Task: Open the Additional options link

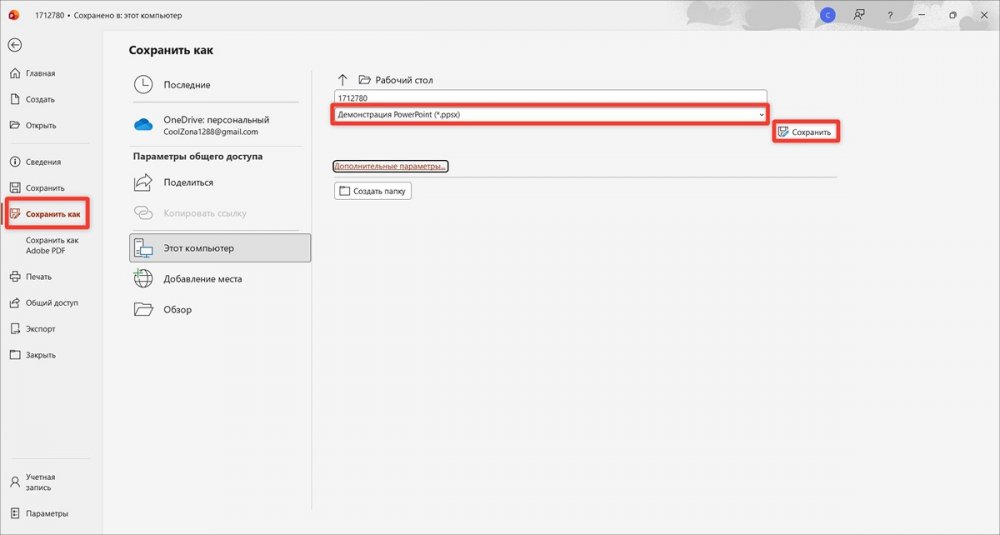Action: (x=390, y=166)
